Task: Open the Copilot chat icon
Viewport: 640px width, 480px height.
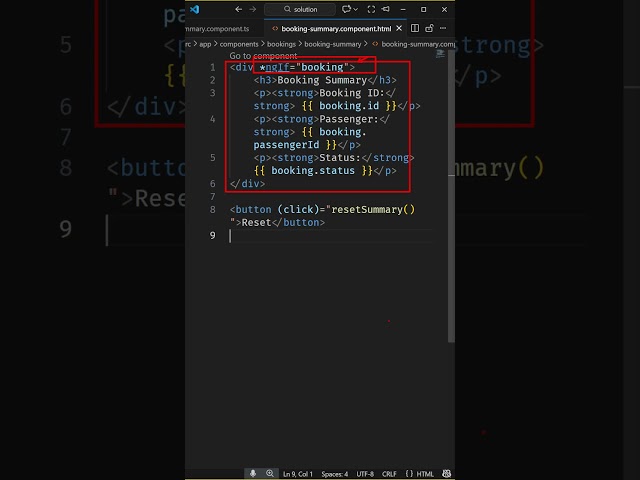Action: coord(346,9)
